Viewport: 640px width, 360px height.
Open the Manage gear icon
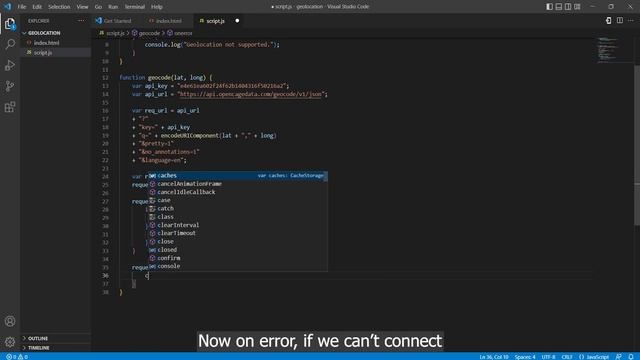pos(10,342)
